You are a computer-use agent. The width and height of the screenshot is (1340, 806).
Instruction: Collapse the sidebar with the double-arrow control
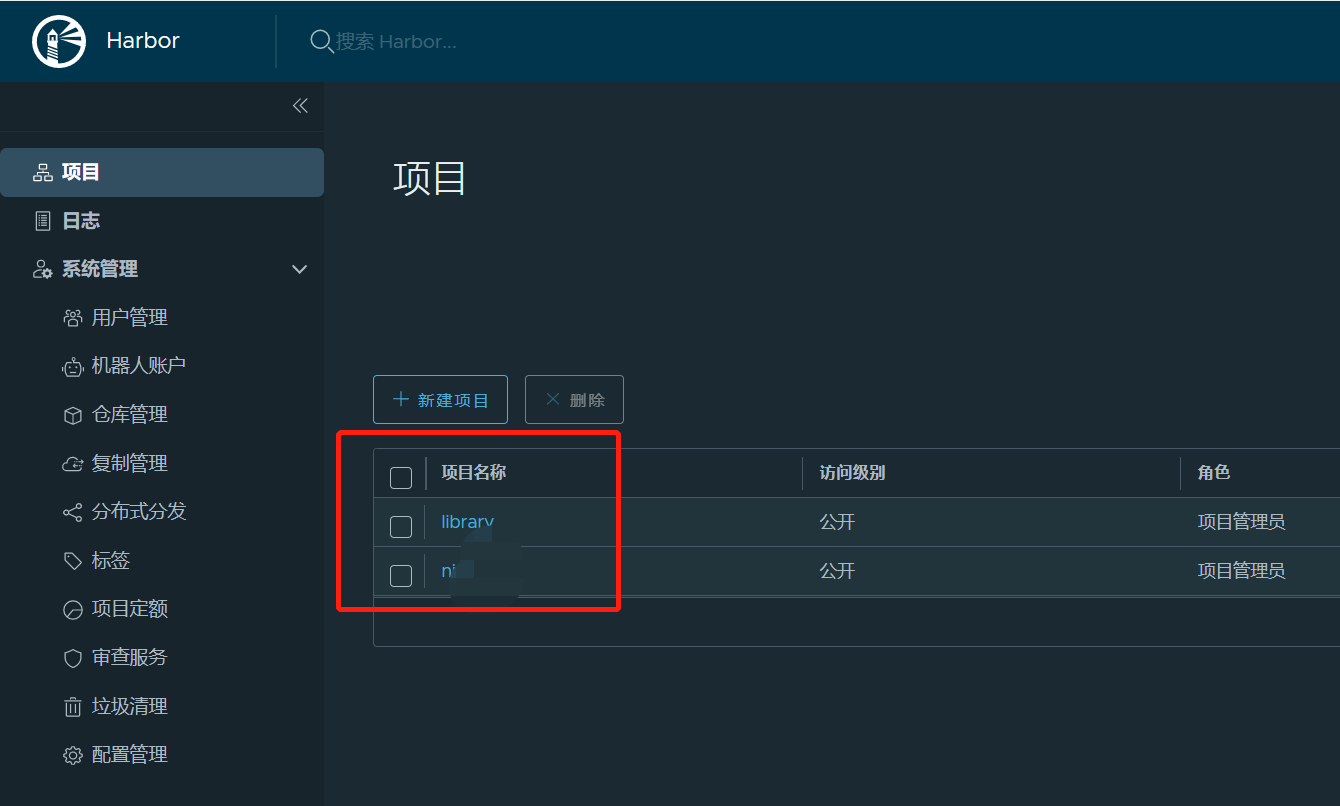pyautogui.click(x=299, y=105)
